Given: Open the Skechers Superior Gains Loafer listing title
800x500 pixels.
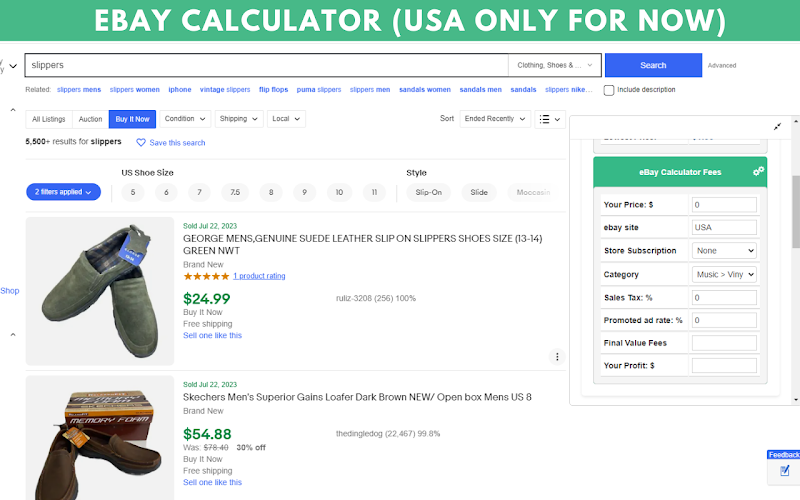Looking at the screenshot, I should [x=357, y=397].
